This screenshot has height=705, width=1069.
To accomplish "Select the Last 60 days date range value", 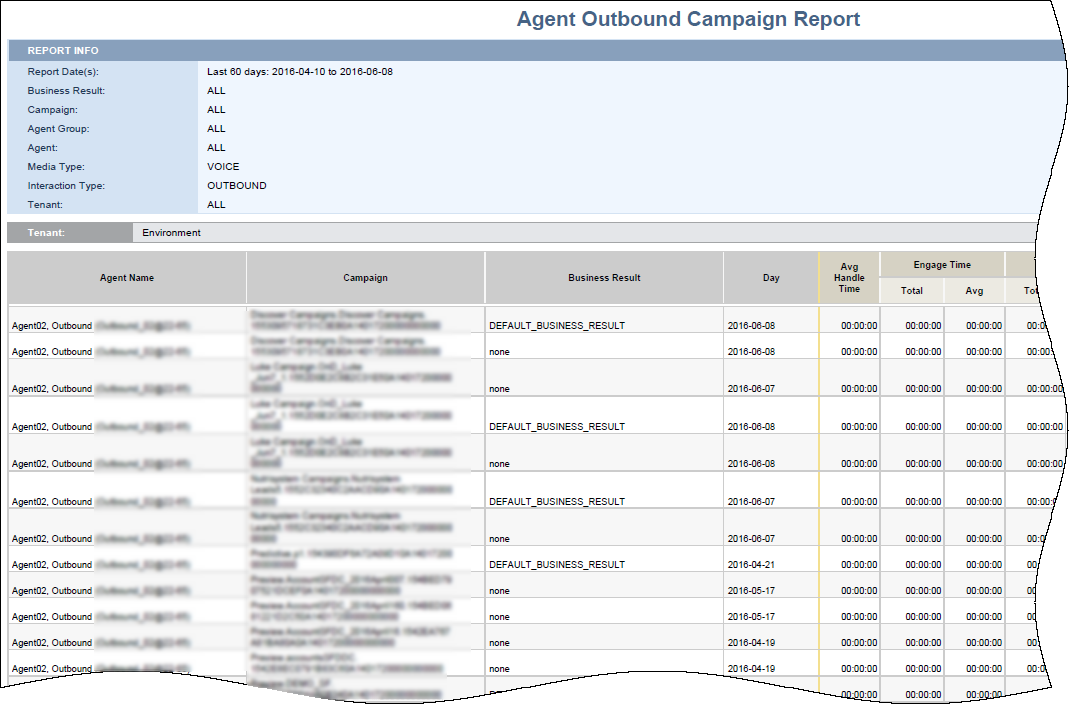I will [x=299, y=72].
